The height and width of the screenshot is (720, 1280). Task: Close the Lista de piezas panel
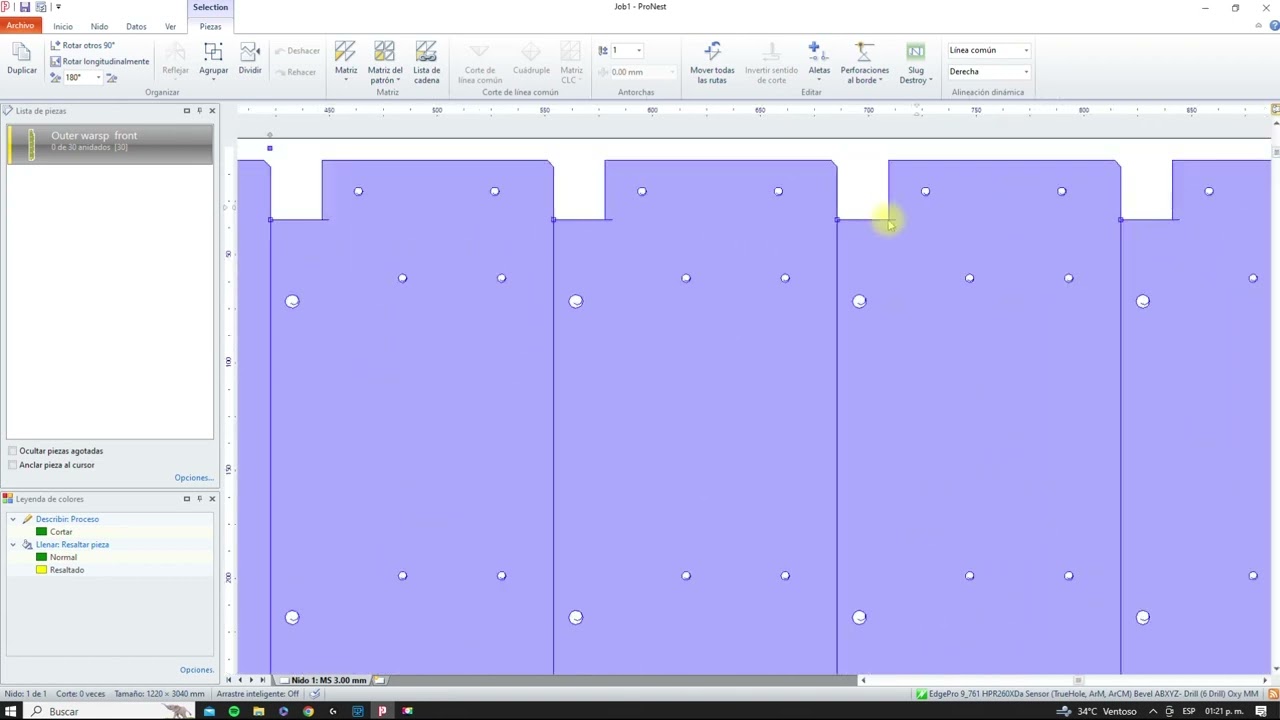(x=212, y=110)
